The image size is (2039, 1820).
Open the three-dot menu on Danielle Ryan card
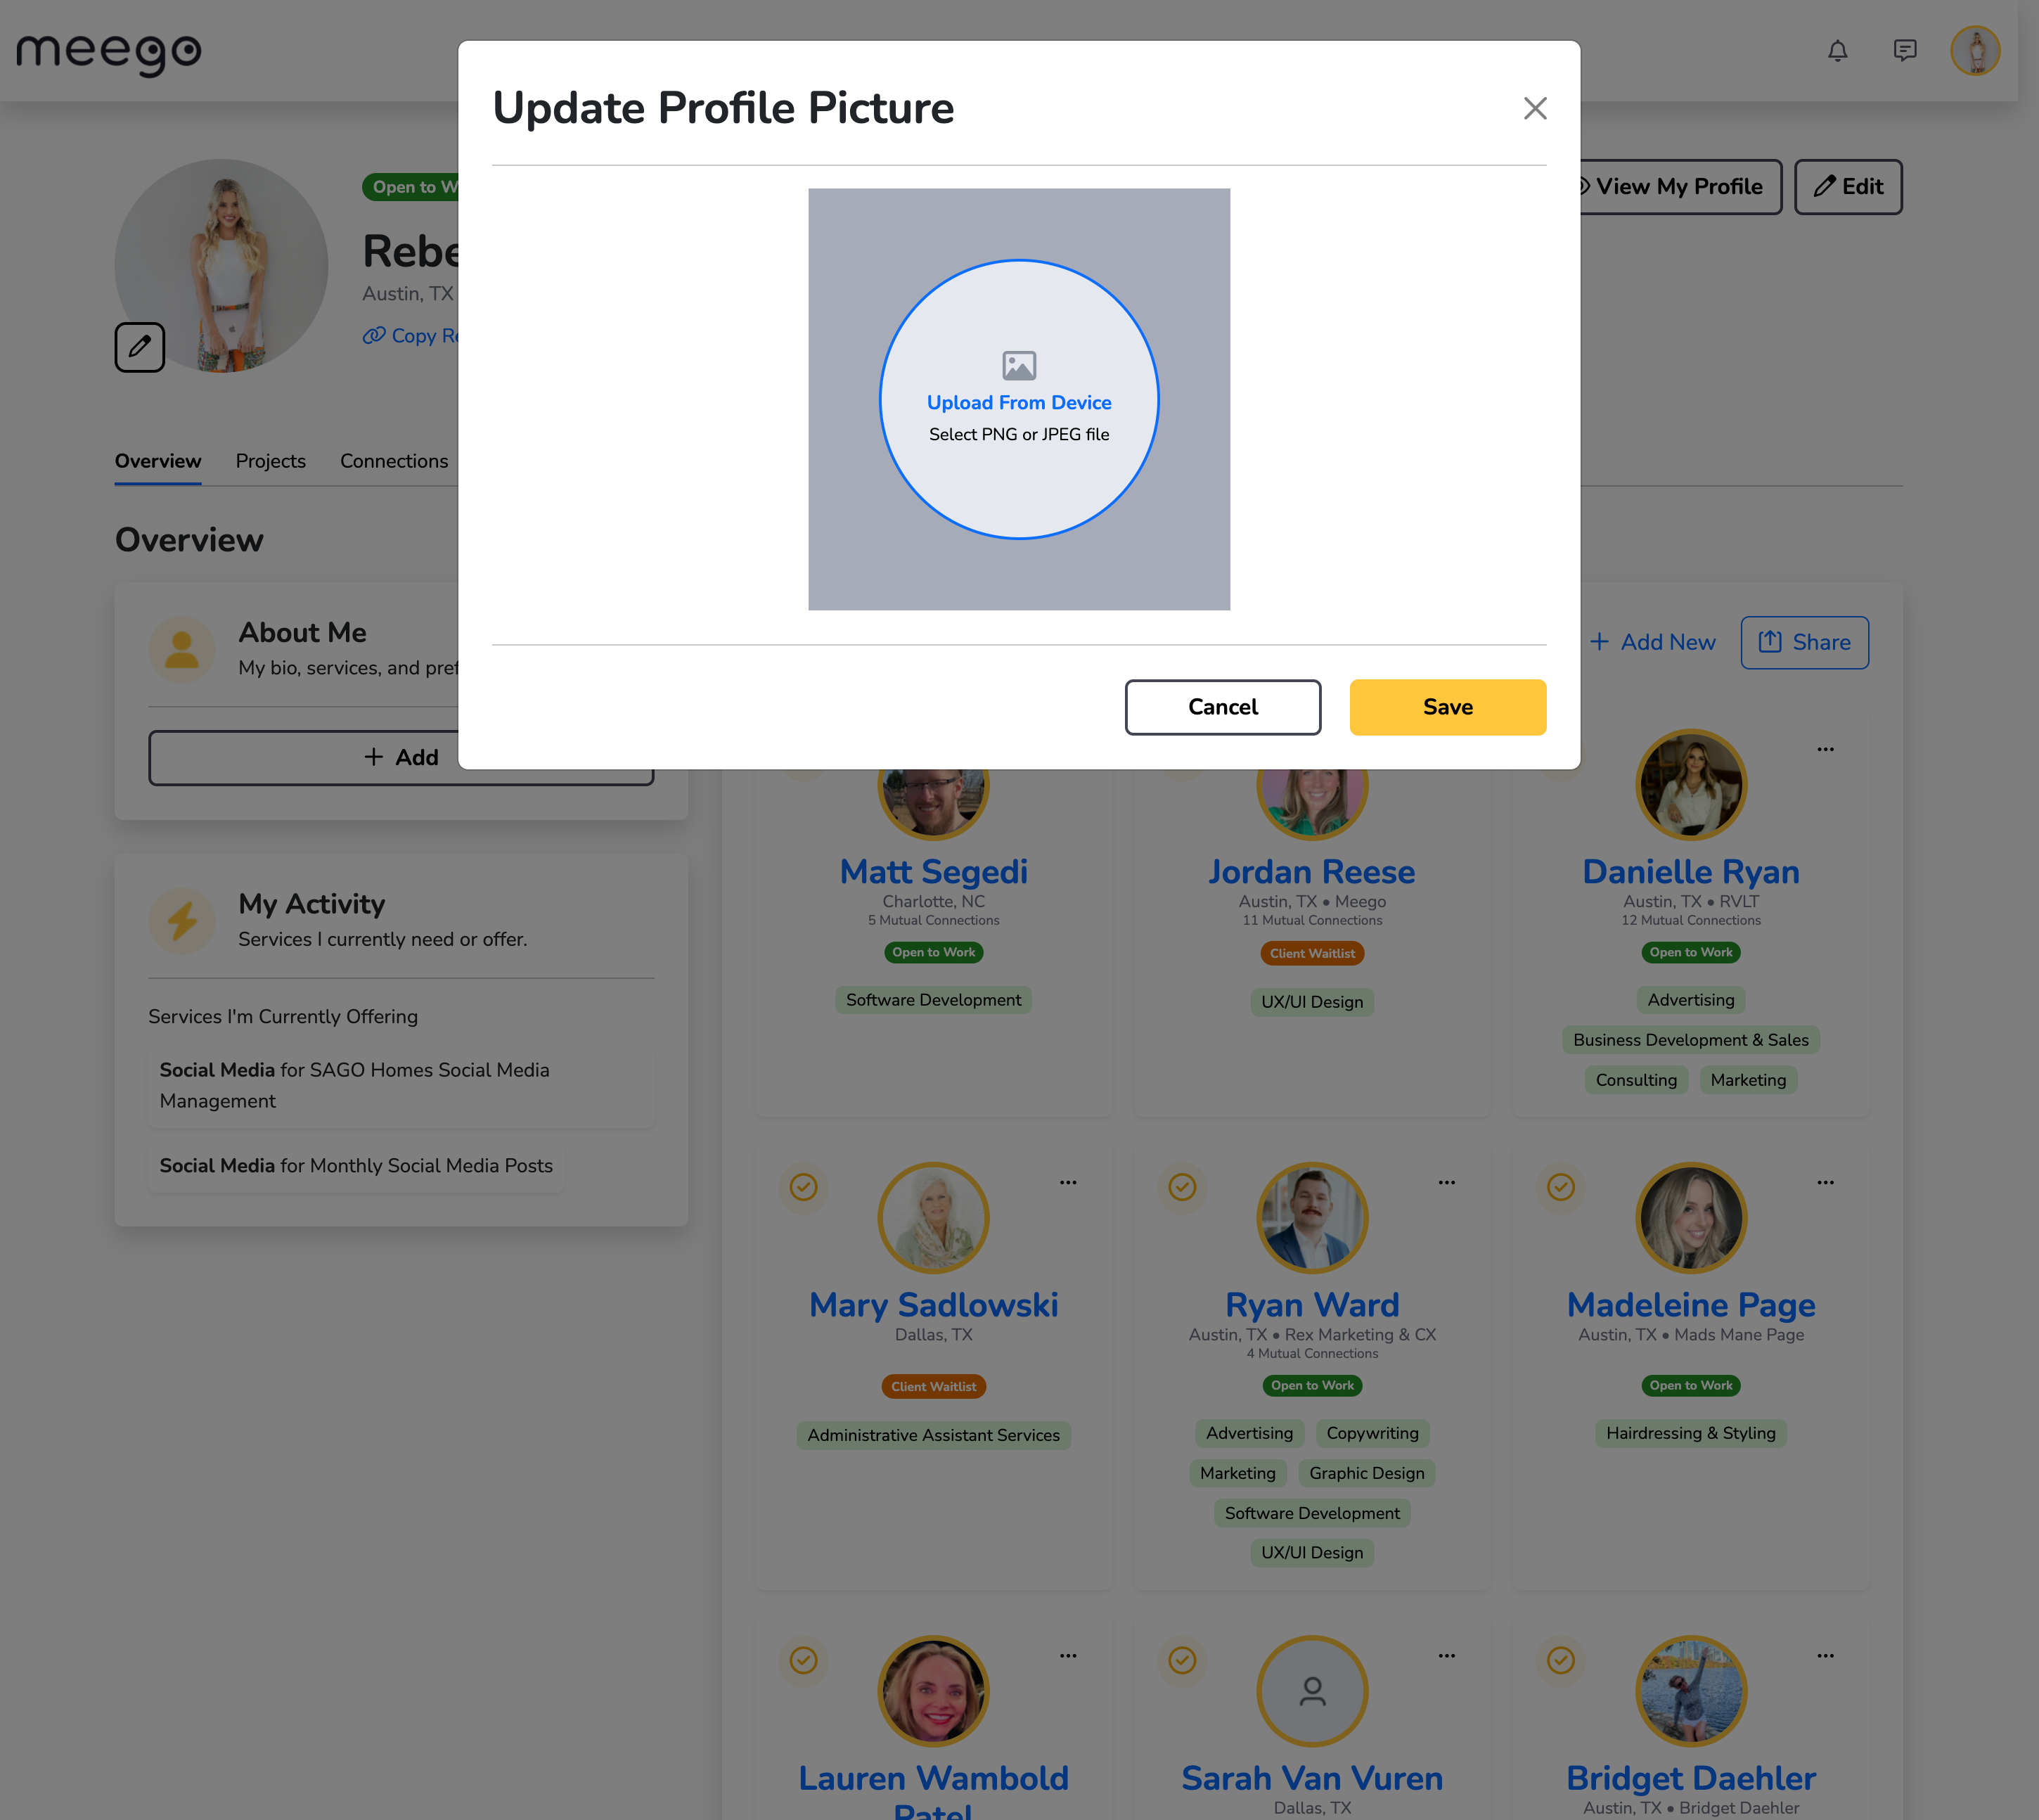1825,749
